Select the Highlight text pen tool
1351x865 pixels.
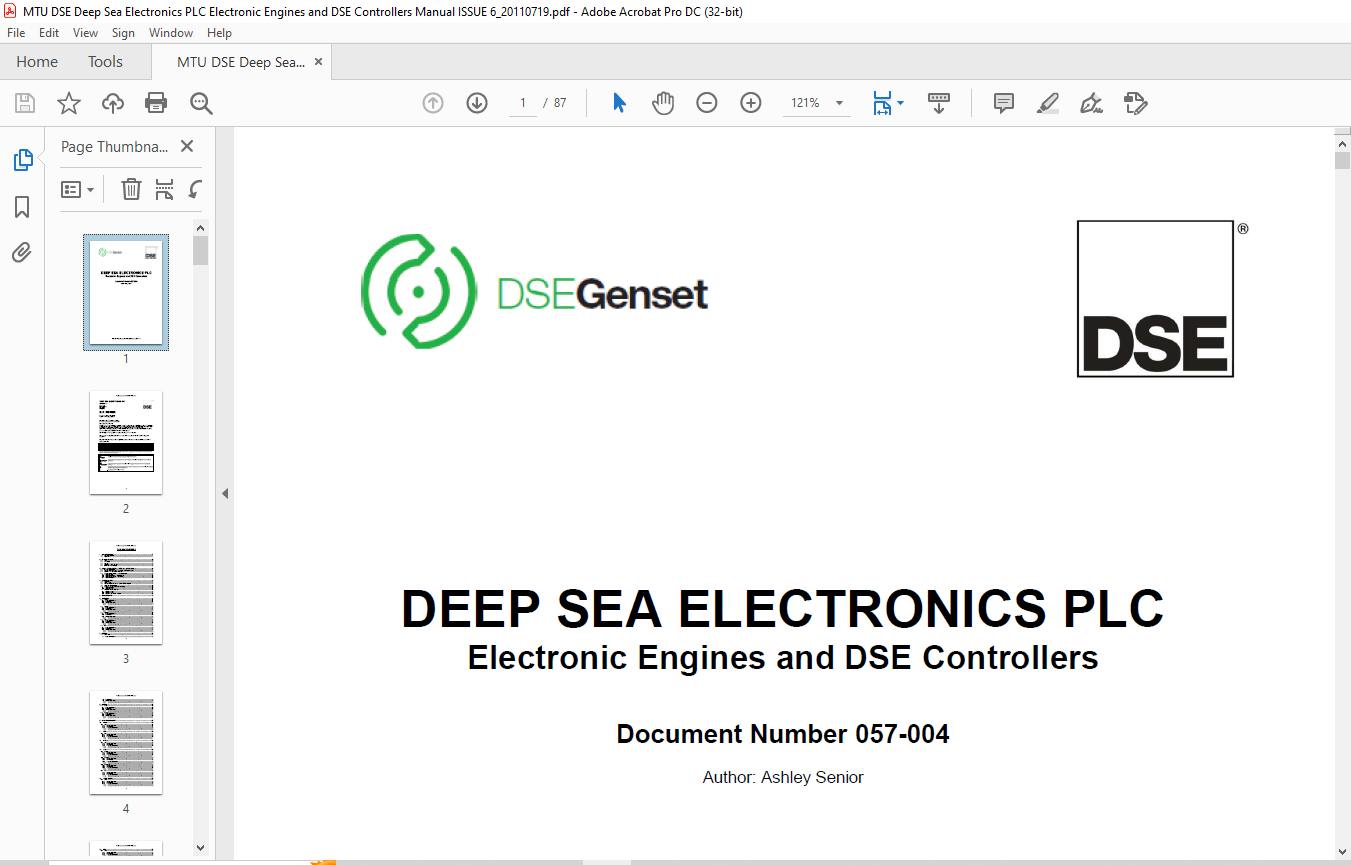coord(1048,103)
